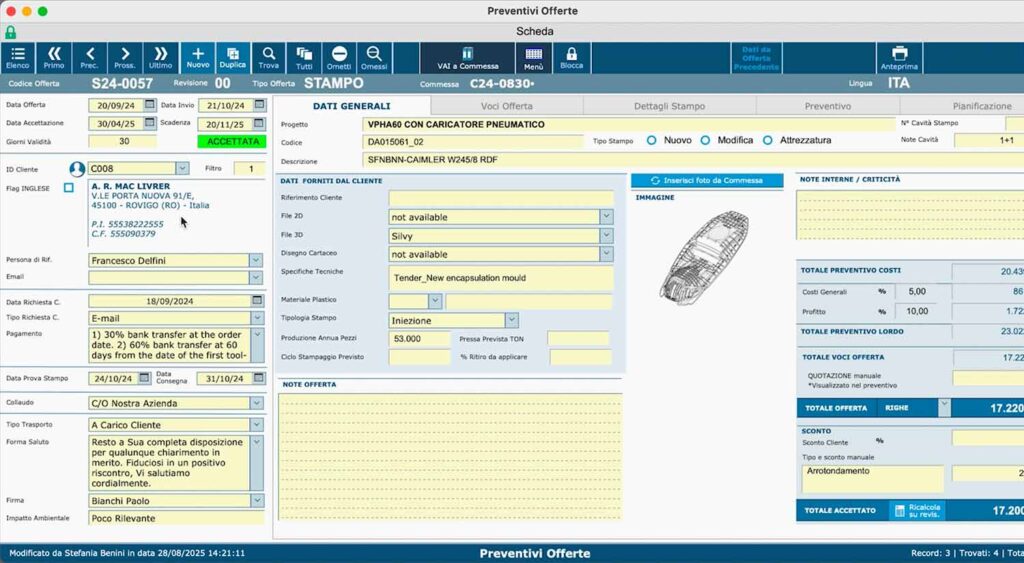Expand the Collaudo dropdown
The width and height of the screenshot is (1024, 563).
click(257, 403)
